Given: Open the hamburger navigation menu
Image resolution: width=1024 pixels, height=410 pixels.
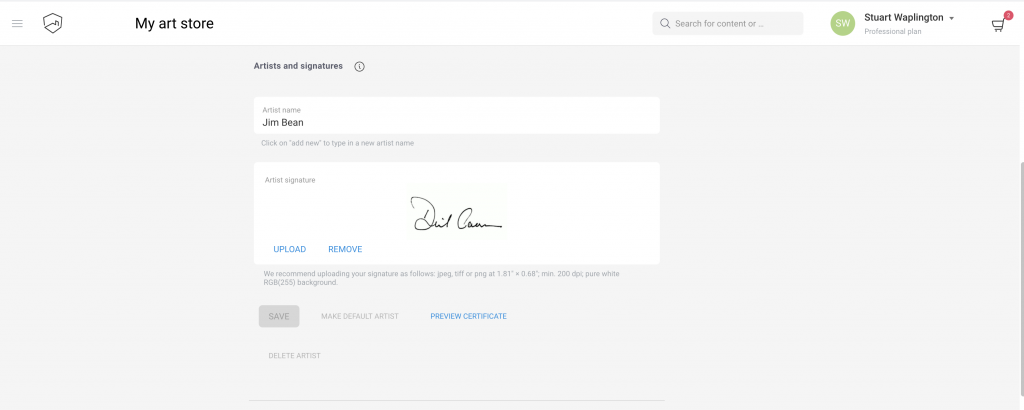Looking at the screenshot, I should tap(18, 24).
